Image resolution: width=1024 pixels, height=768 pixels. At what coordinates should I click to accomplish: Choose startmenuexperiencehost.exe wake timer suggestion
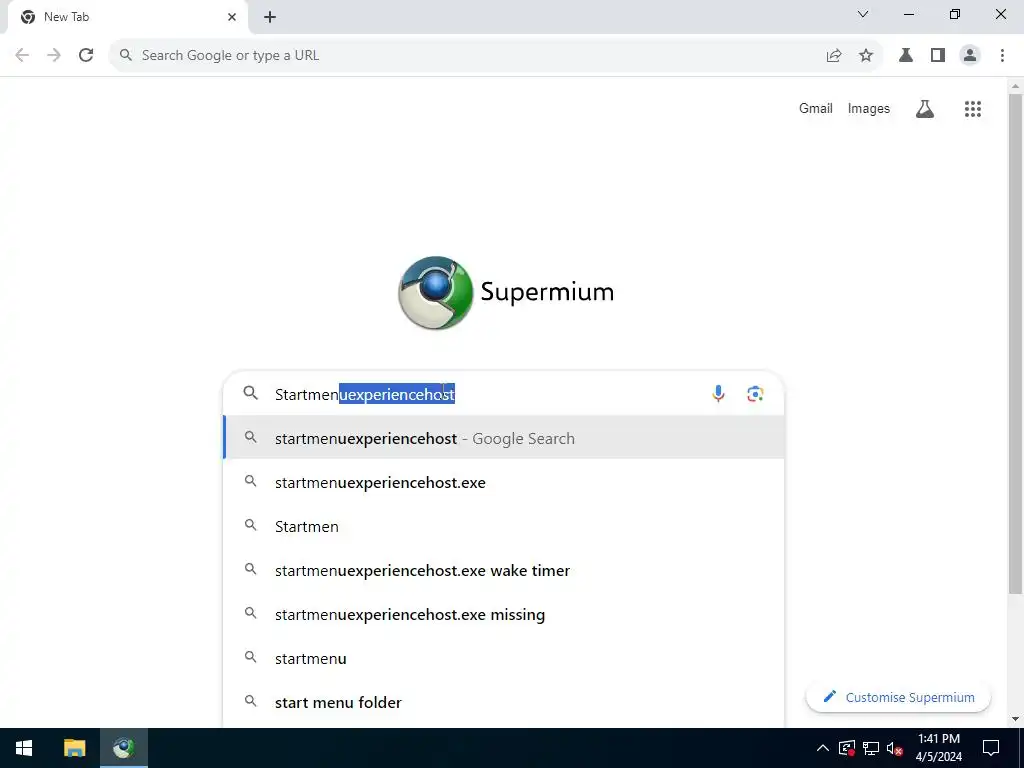point(504,570)
